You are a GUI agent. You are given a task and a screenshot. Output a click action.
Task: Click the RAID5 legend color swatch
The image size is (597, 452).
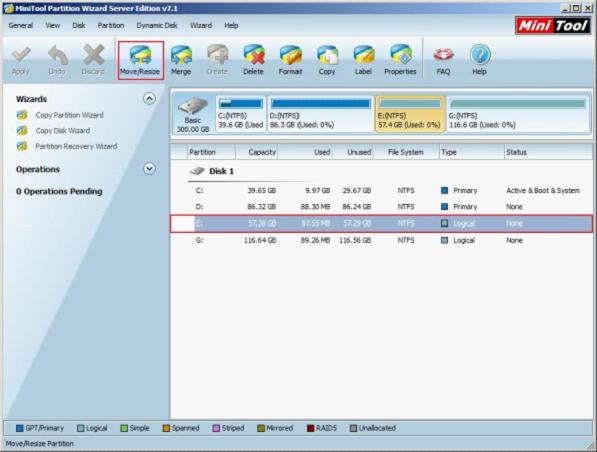(x=310, y=428)
